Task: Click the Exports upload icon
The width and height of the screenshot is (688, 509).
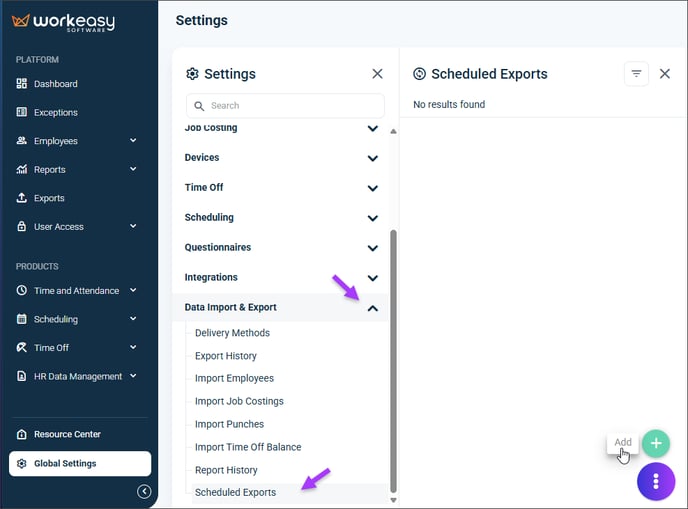Action: pos(22,198)
